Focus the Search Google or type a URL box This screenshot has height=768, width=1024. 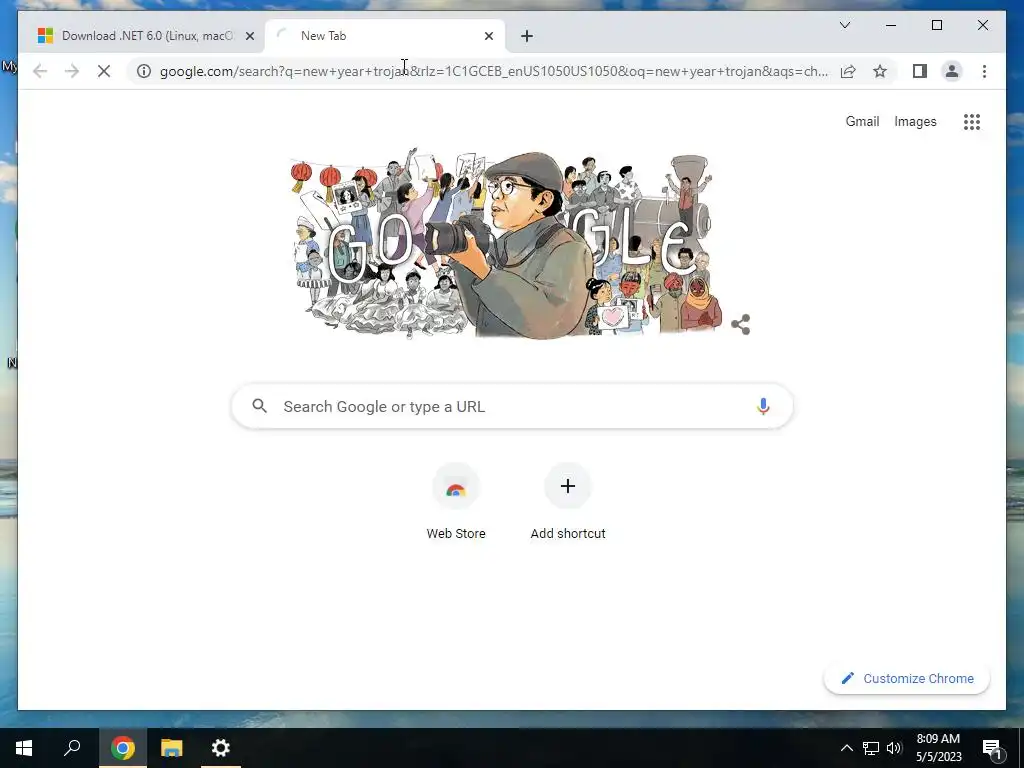(512, 406)
